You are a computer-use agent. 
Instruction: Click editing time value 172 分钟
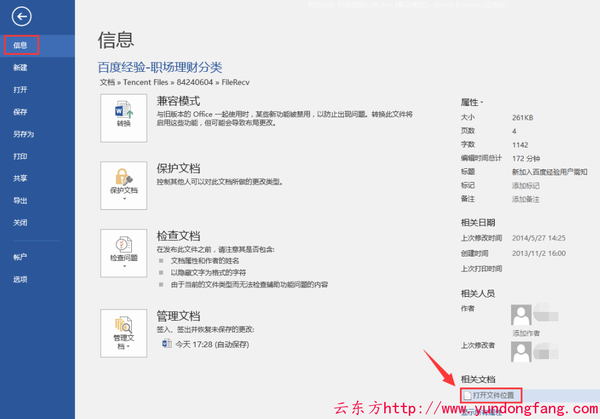[526, 158]
